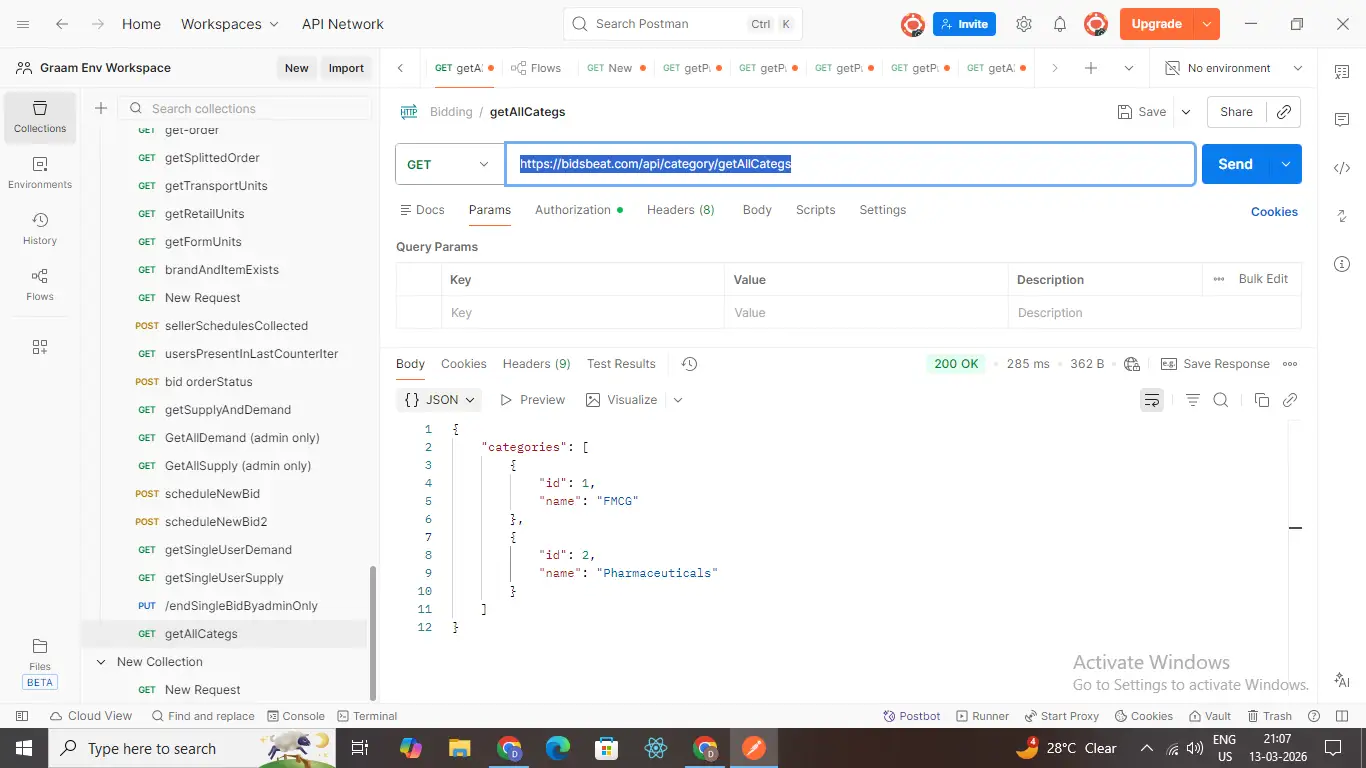Open the GET method dropdown
The height and width of the screenshot is (768, 1366).
[x=449, y=164]
